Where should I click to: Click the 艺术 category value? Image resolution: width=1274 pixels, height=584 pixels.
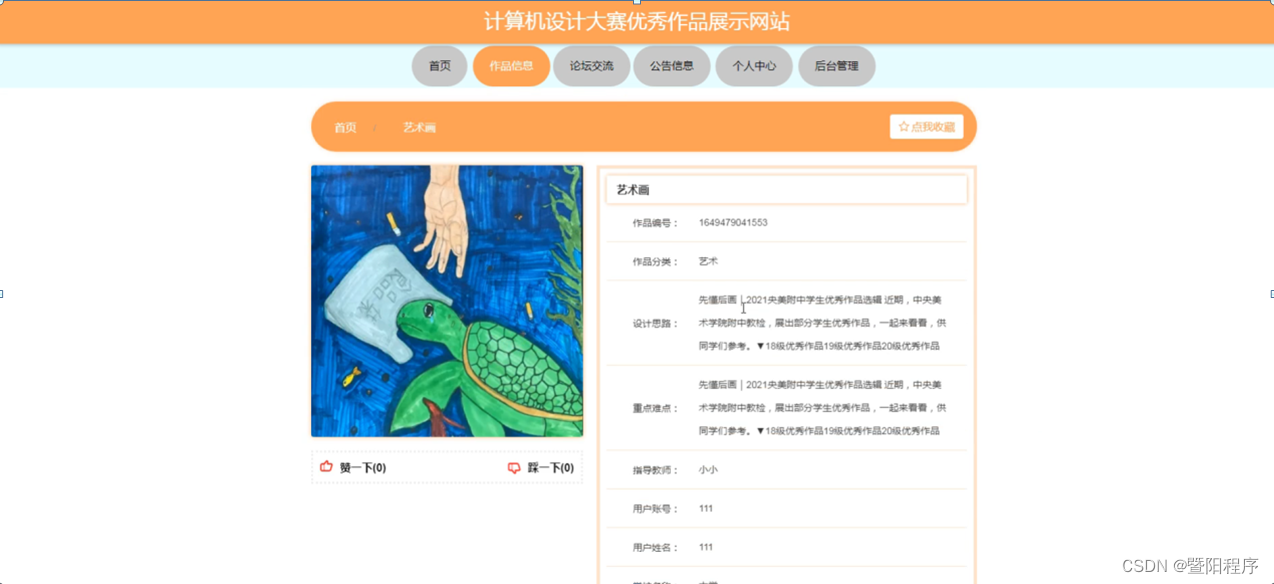[708, 262]
